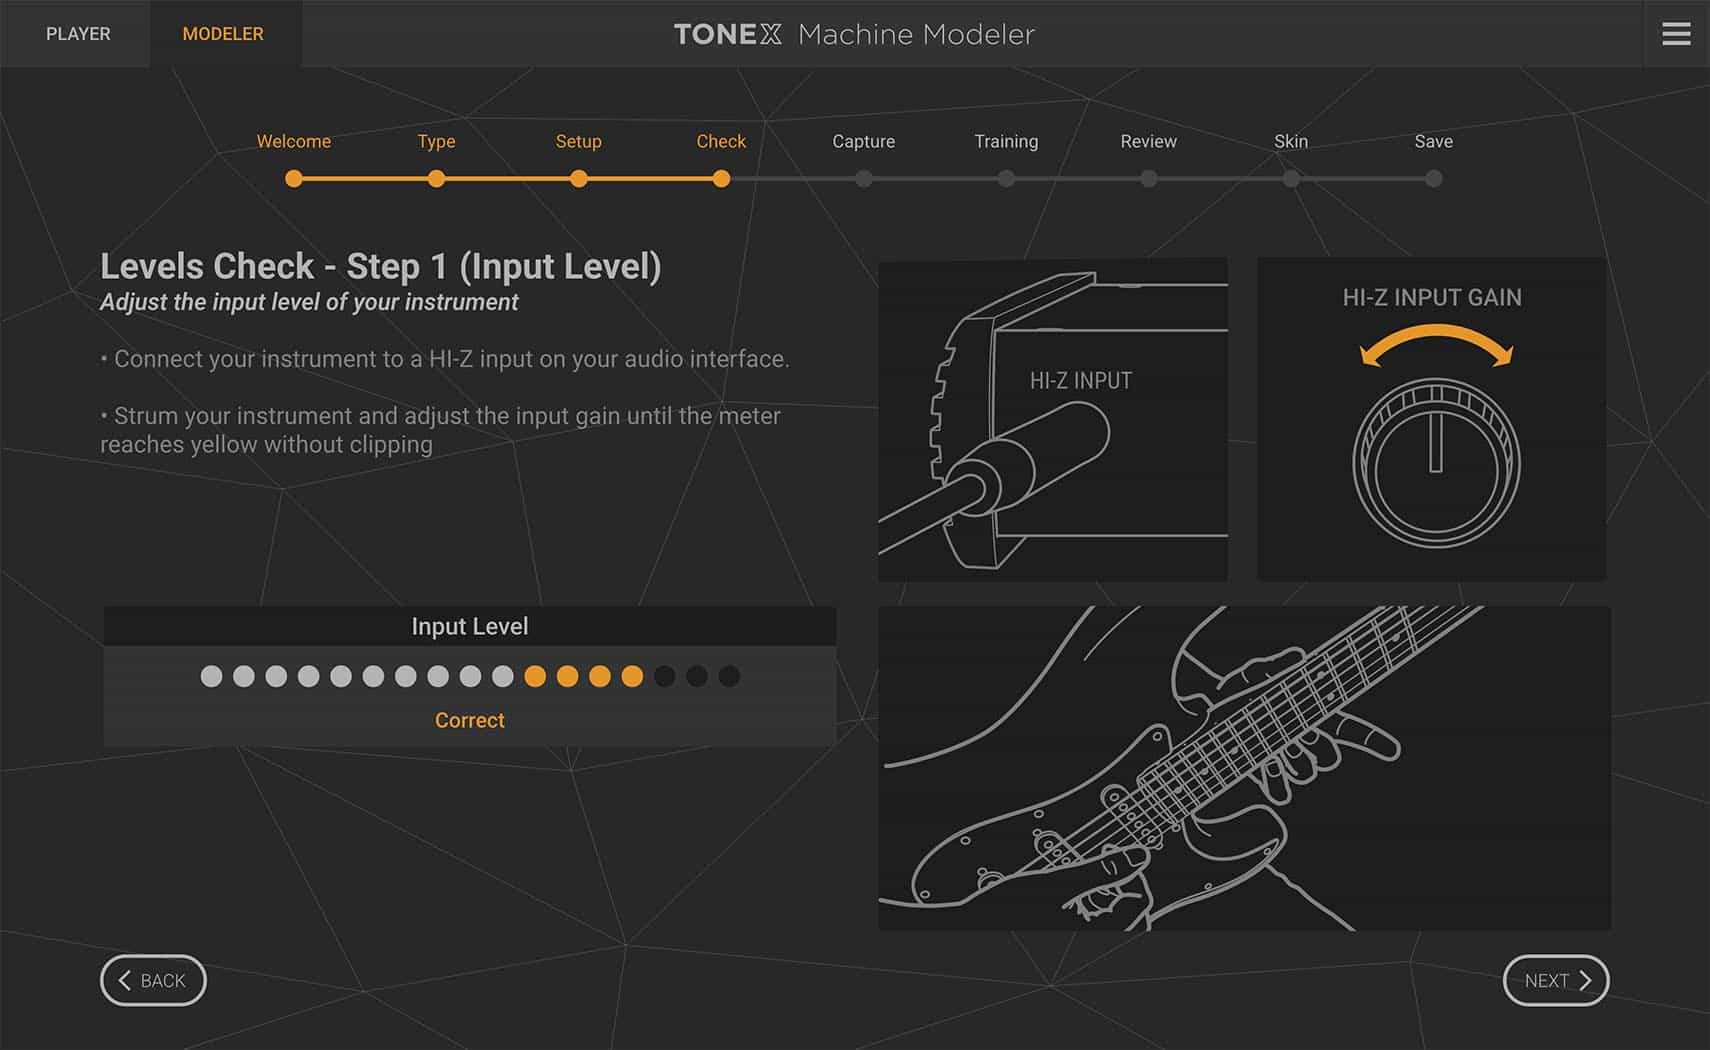Screen dimensions: 1710x1050
Task: Select the Save step dot
Action: tap(1434, 179)
